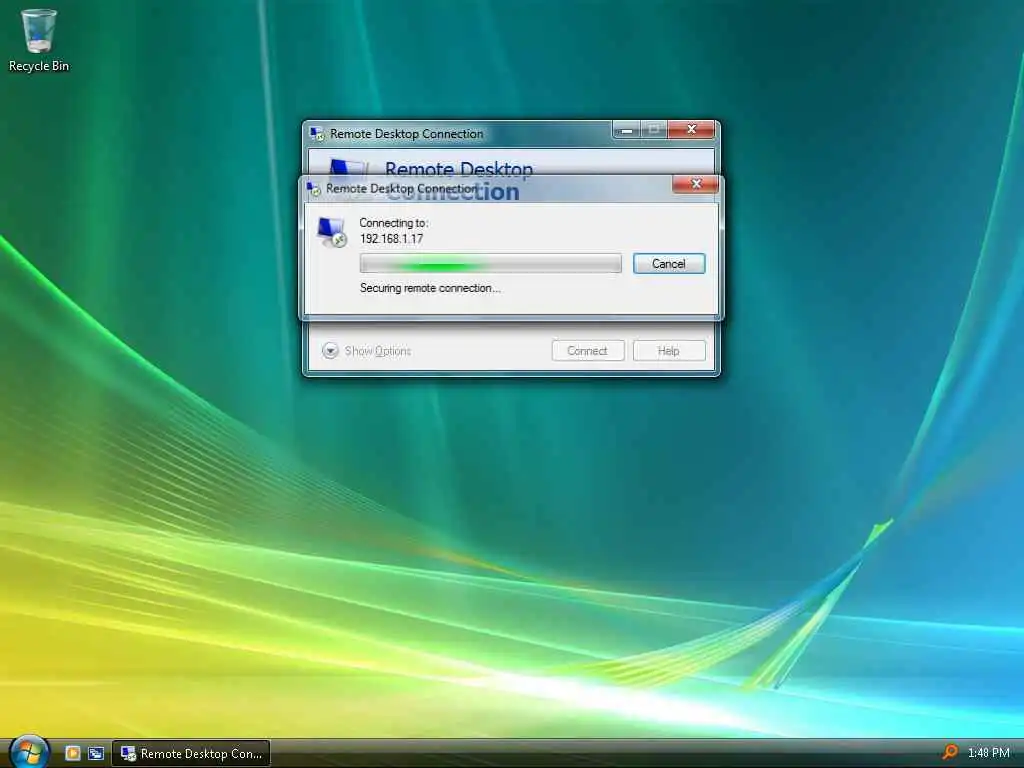
Task: Expand Show Options in the main RDC window
Action: click(x=366, y=351)
